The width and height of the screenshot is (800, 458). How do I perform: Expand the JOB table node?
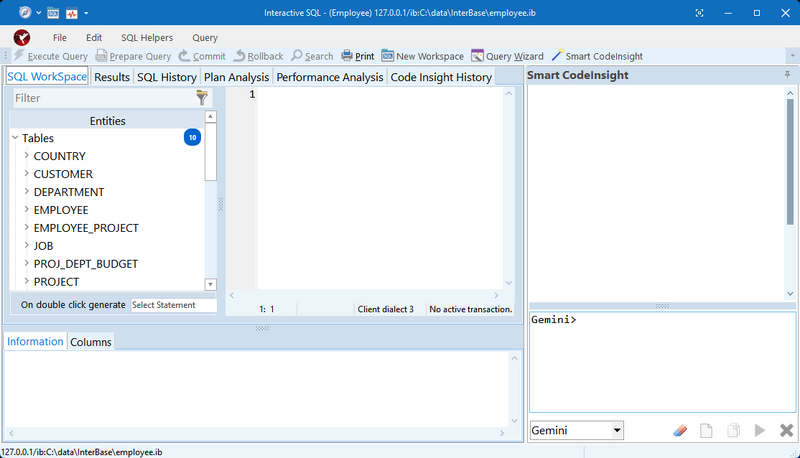click(x=27, y=245)
